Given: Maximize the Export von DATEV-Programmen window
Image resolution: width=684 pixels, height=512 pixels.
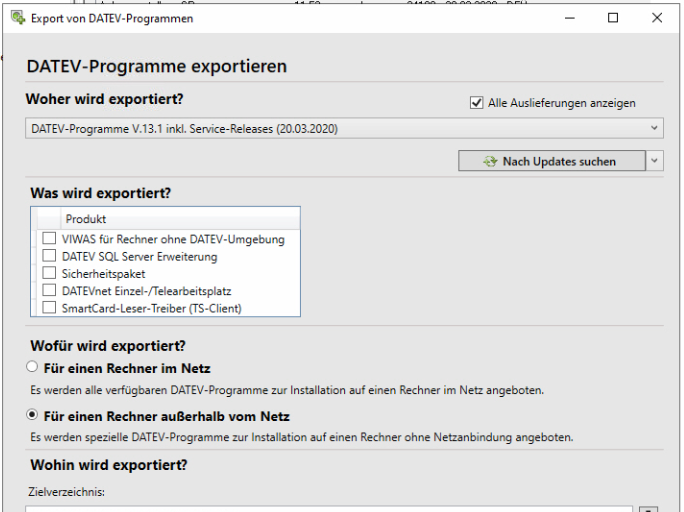Looking at the screenshot, I should click(x=613, y=18).
